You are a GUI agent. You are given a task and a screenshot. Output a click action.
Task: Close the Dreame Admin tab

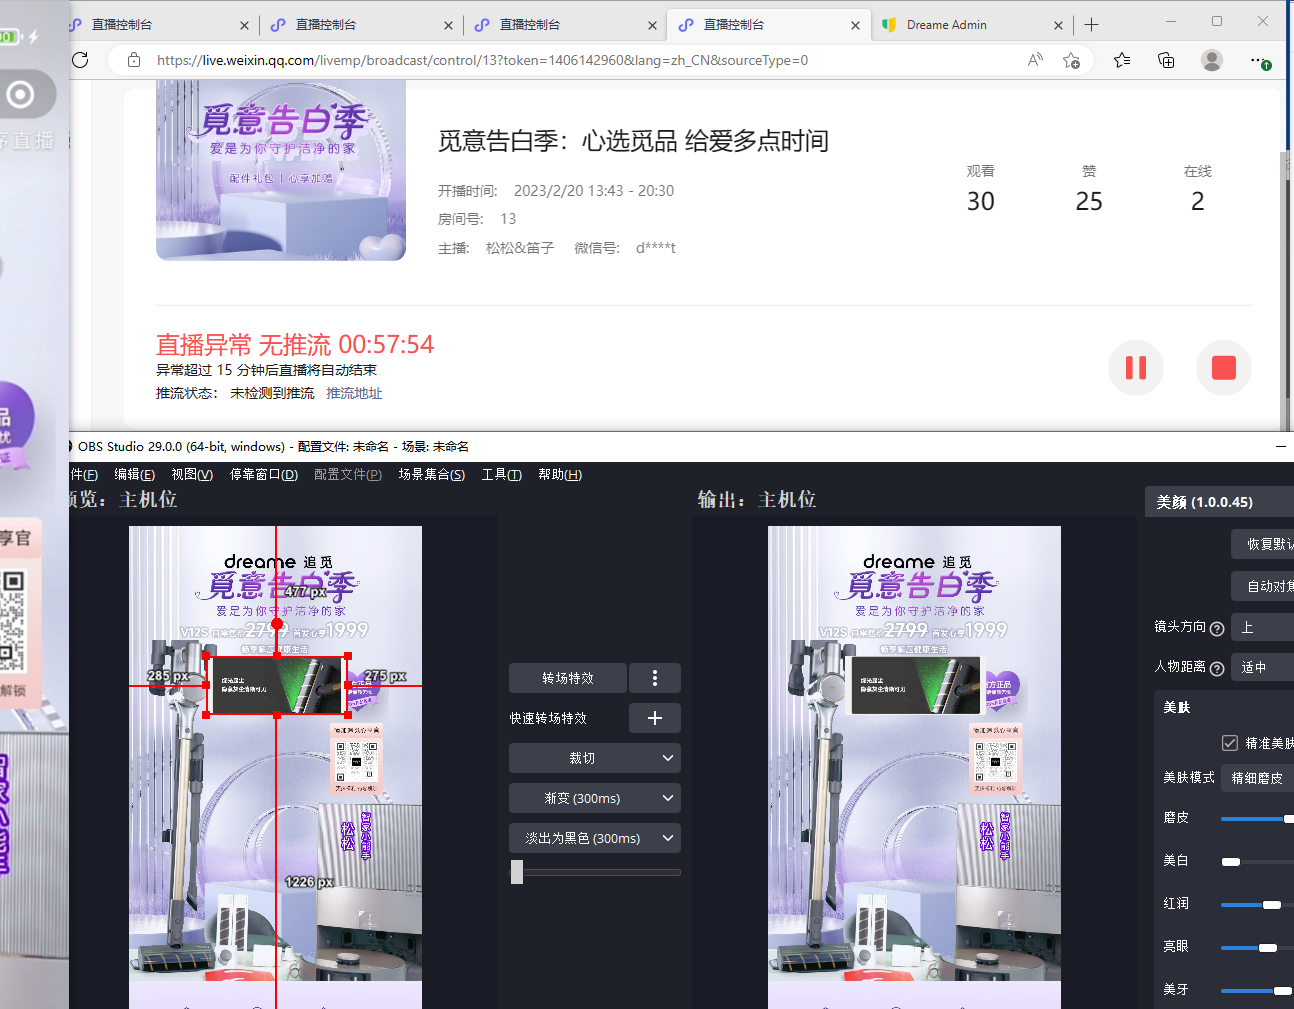[1058, 25]
